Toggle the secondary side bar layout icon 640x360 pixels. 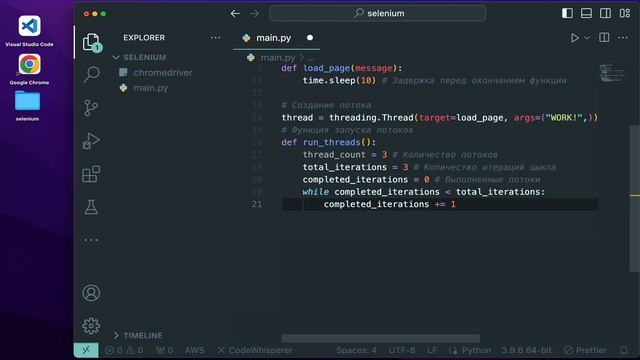[x=606, y=13]
